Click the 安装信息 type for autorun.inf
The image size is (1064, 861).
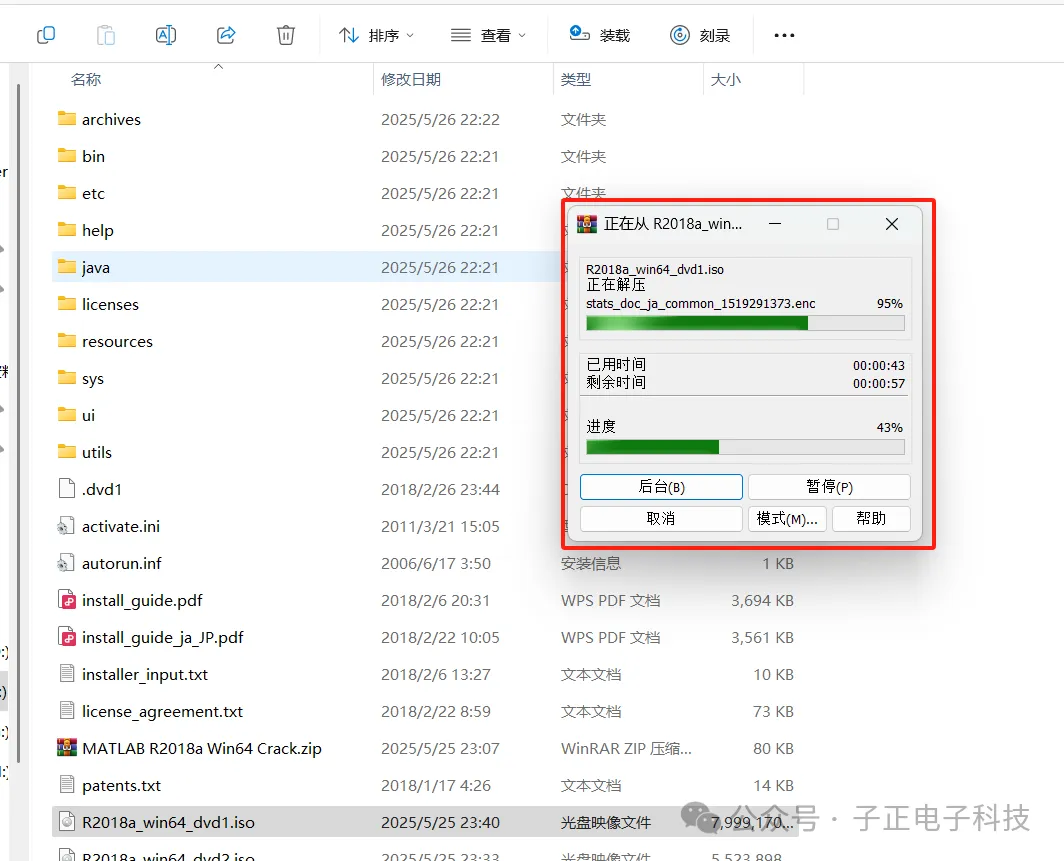click(x=590, y=563)
